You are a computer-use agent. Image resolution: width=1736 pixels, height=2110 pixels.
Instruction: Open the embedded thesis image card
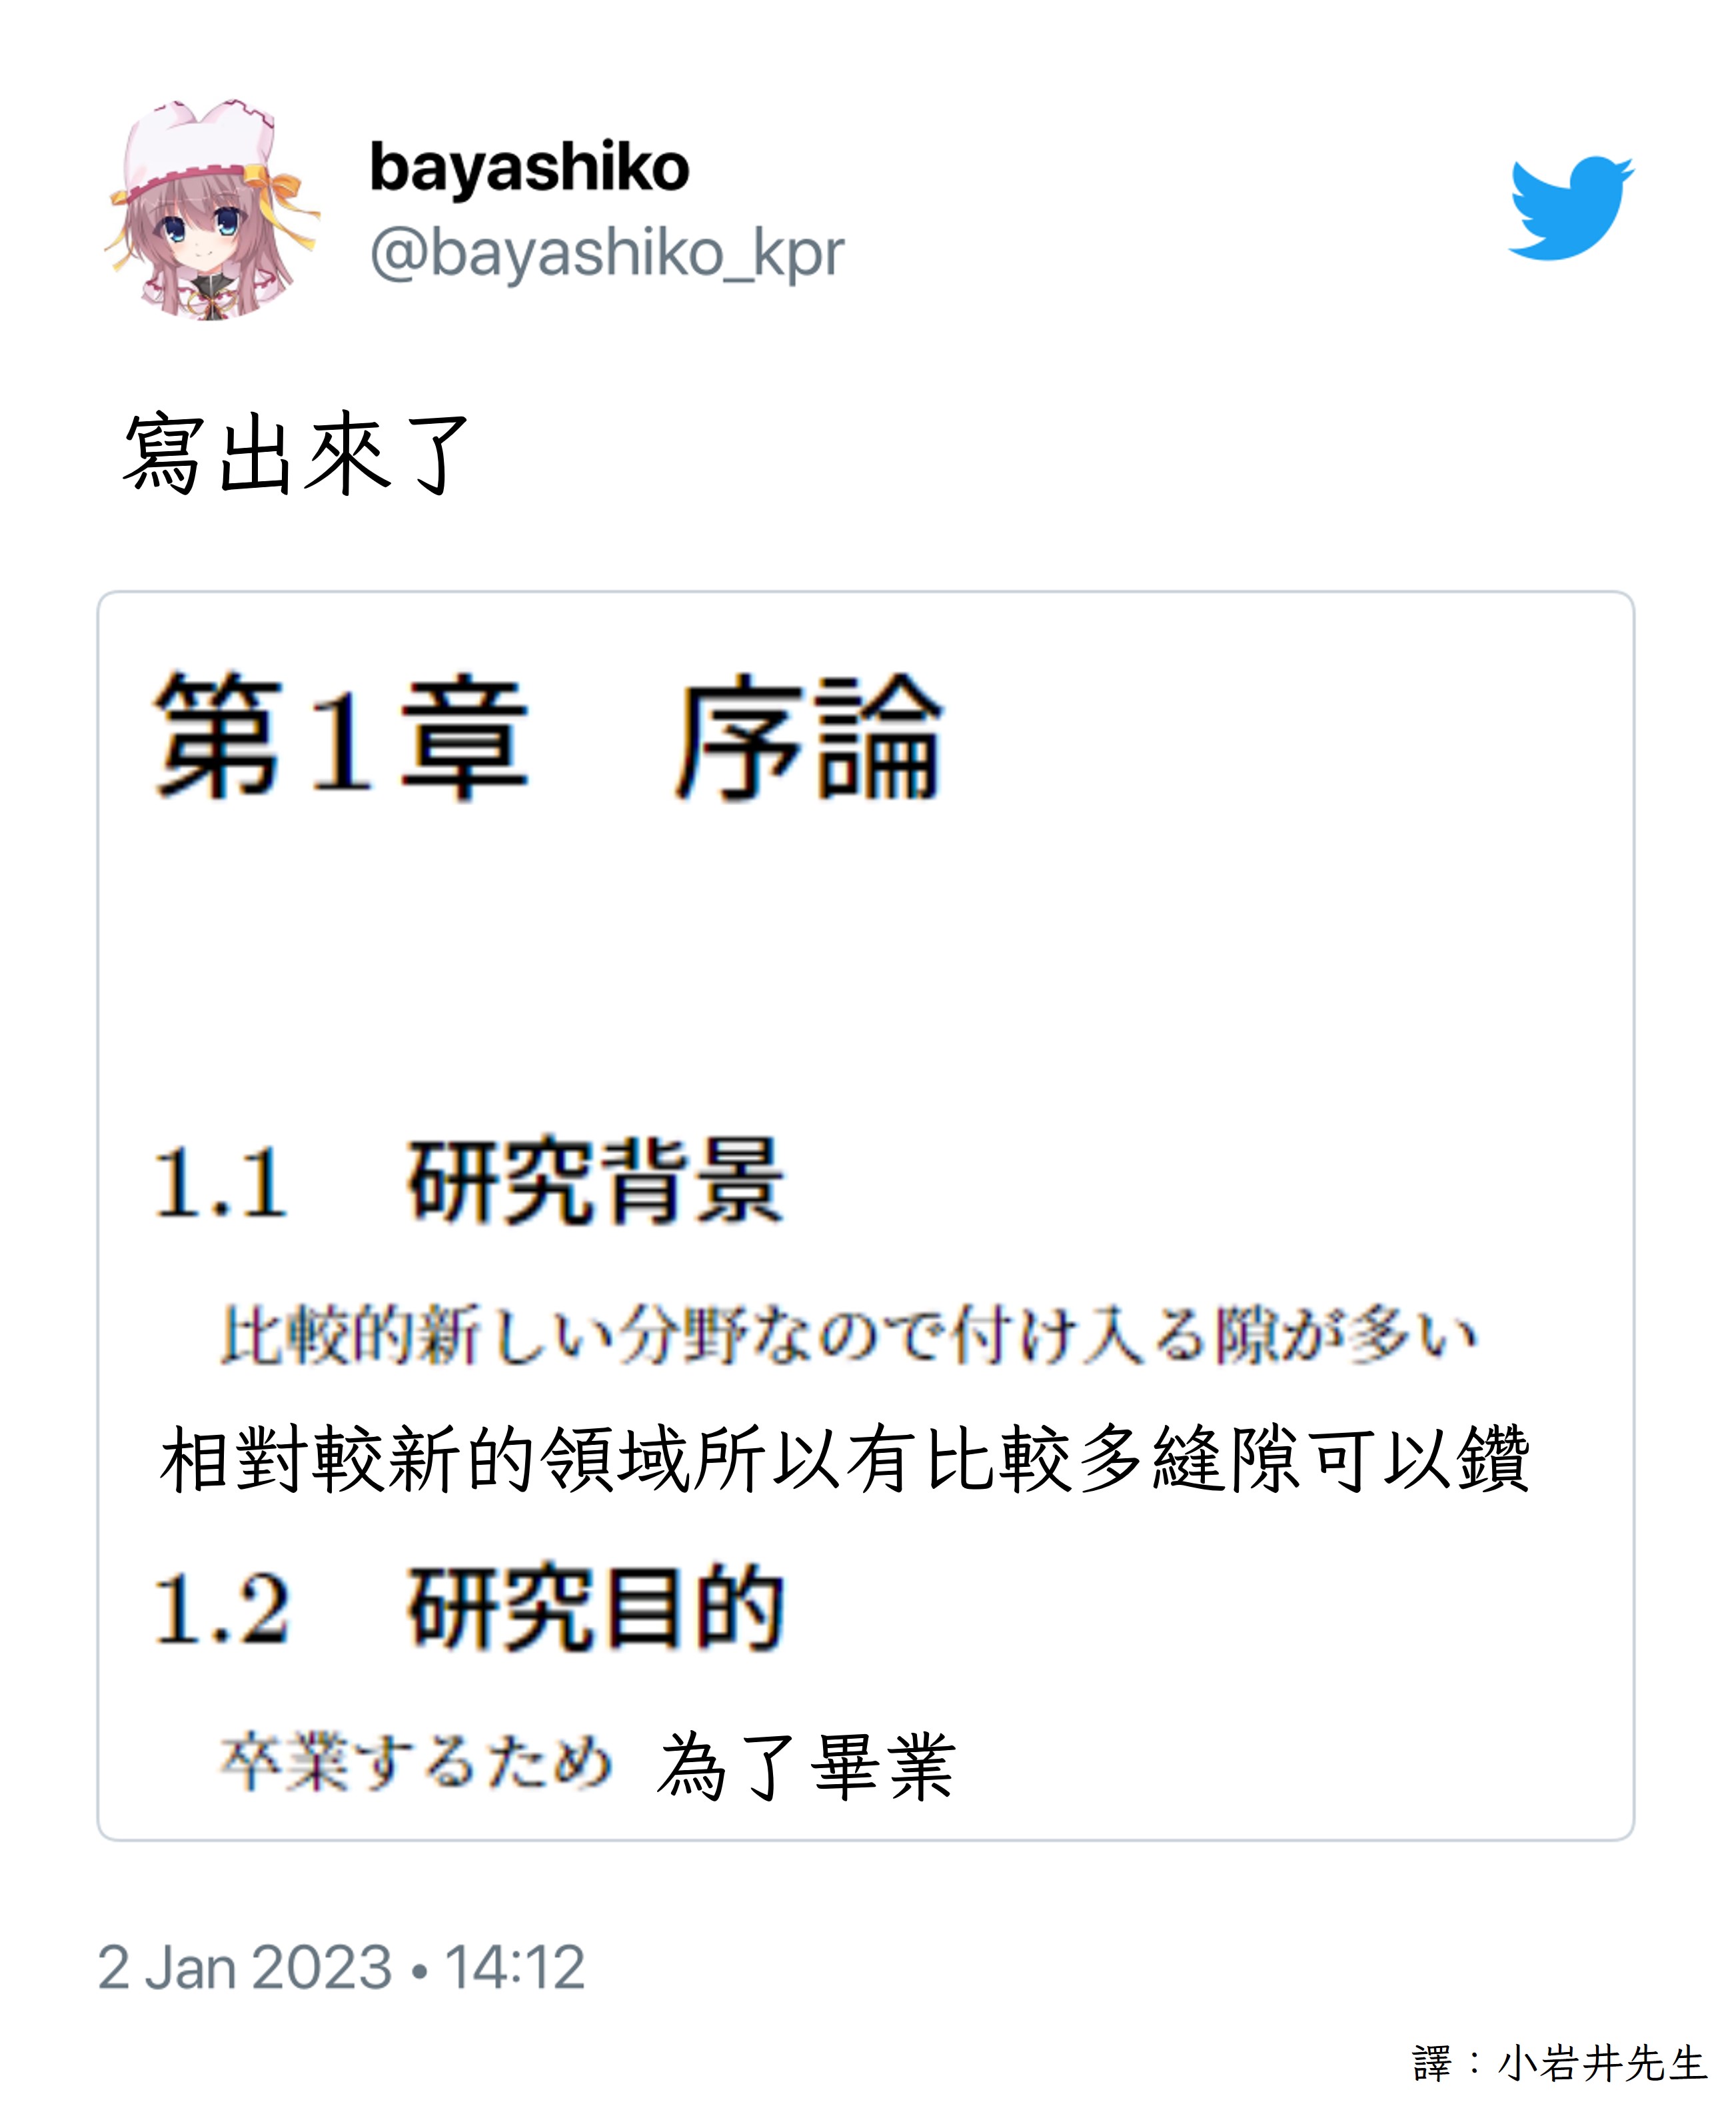(x=866, y=1215)
